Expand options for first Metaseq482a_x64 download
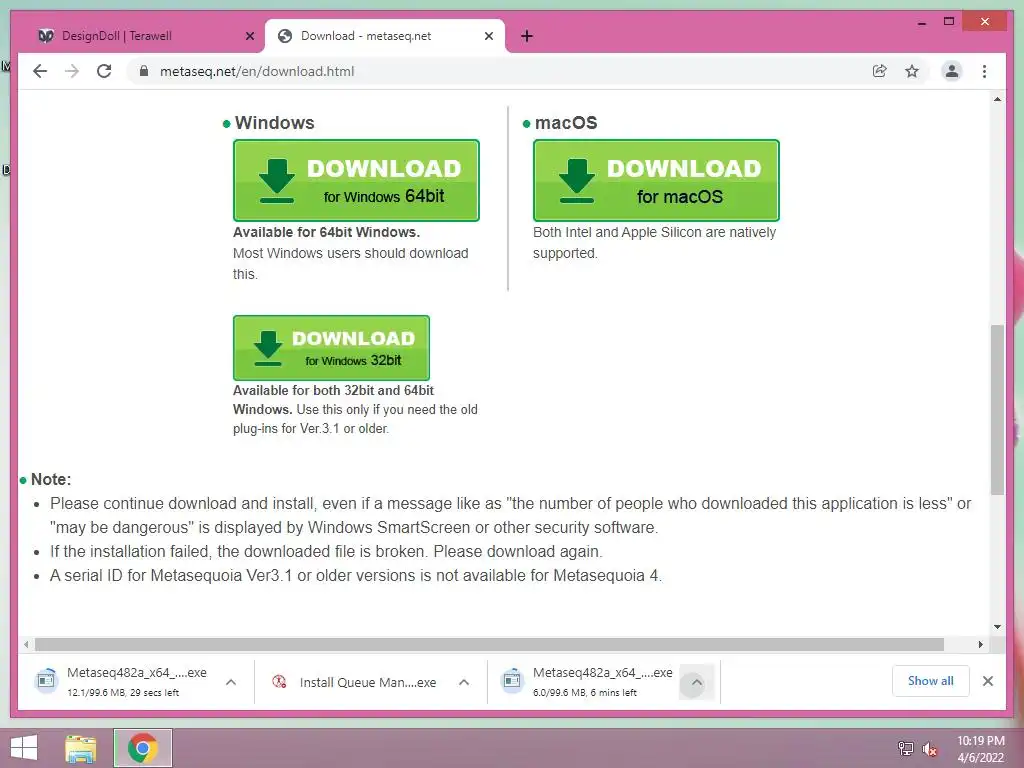Screen dimensions: 1024x768 point(231,682)
